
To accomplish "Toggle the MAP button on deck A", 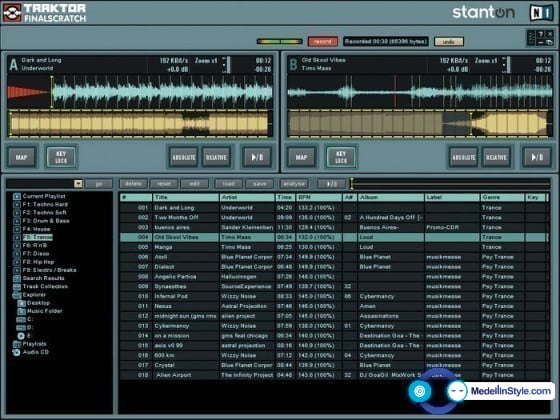I will point(21,157).
